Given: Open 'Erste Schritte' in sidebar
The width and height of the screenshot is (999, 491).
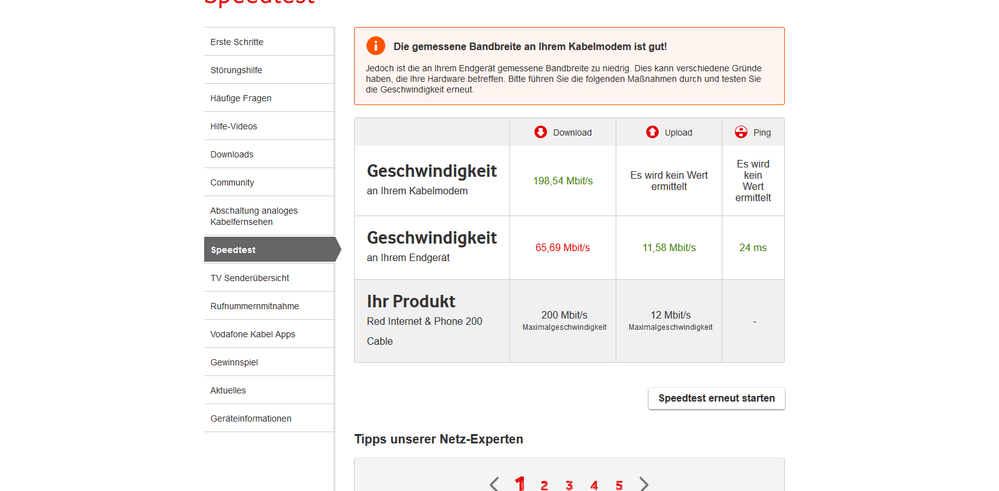Looking at the screenshot, I should pyautogui.click(x=237, y=42).
